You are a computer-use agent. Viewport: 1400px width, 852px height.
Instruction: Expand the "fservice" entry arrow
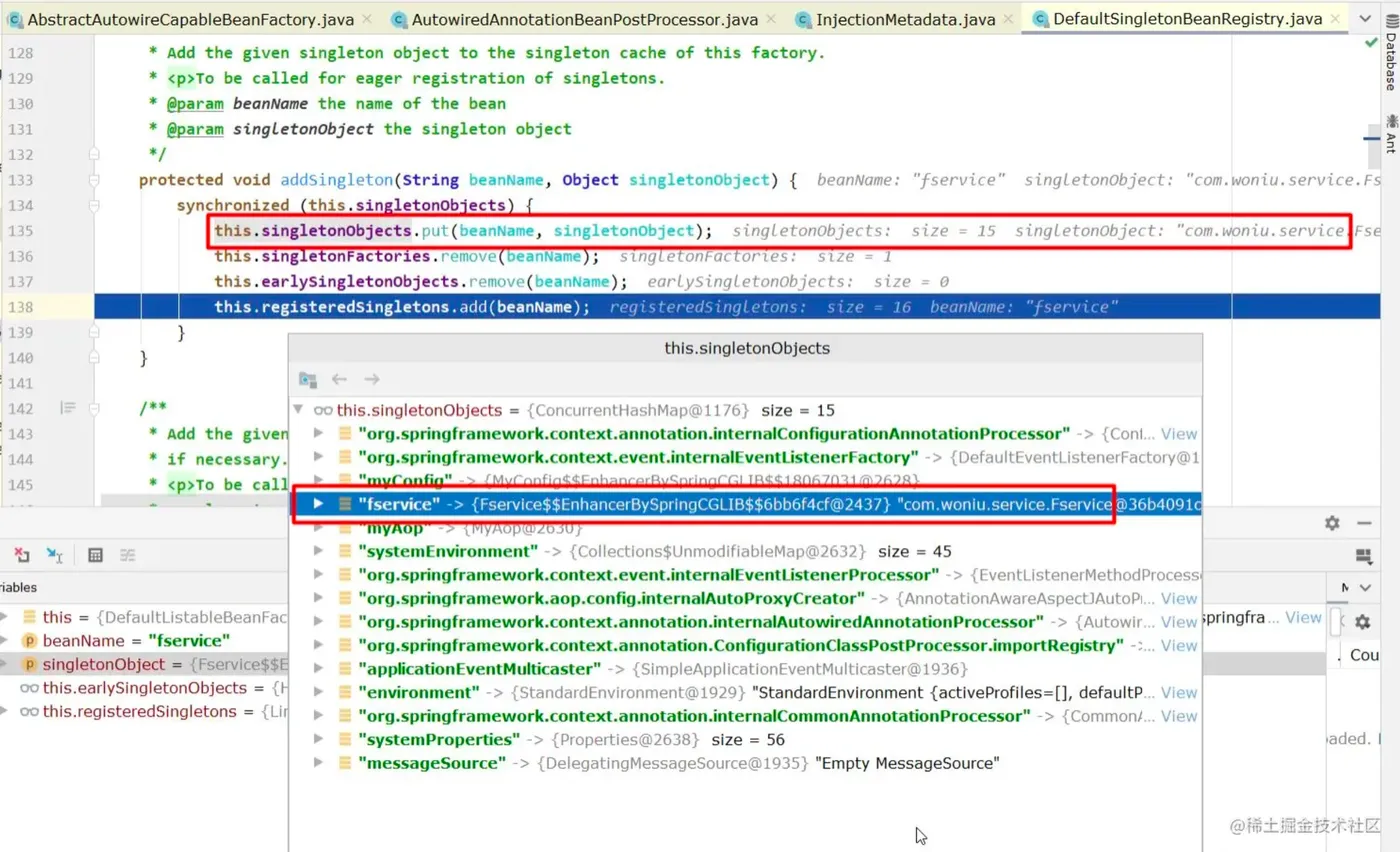[319, 504]
